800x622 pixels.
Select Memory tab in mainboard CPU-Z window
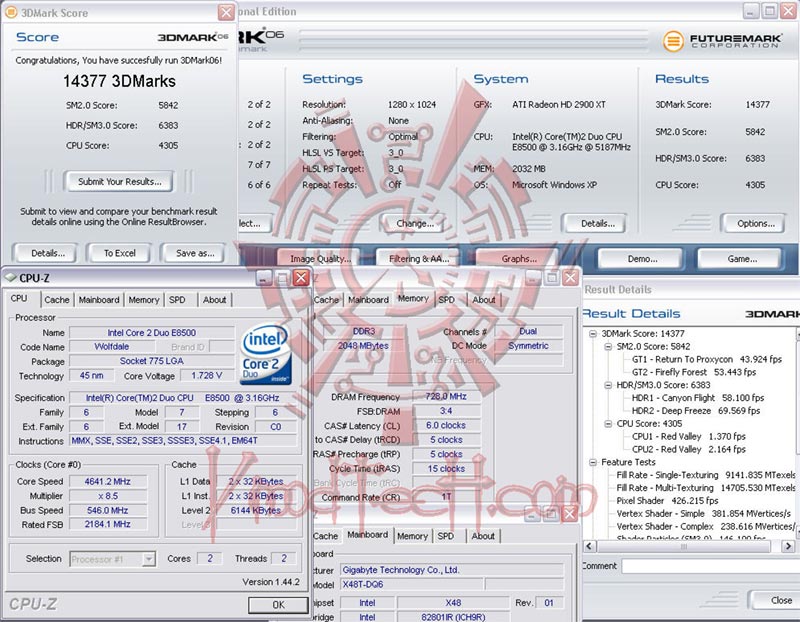412,536
